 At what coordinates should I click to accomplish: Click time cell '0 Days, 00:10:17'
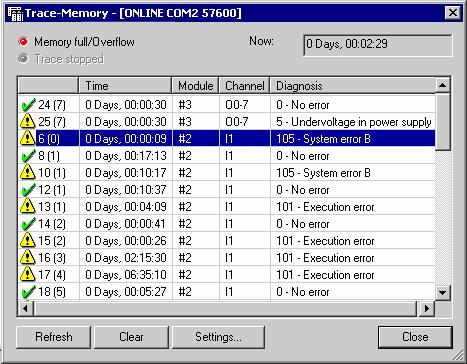coord(126,173)
